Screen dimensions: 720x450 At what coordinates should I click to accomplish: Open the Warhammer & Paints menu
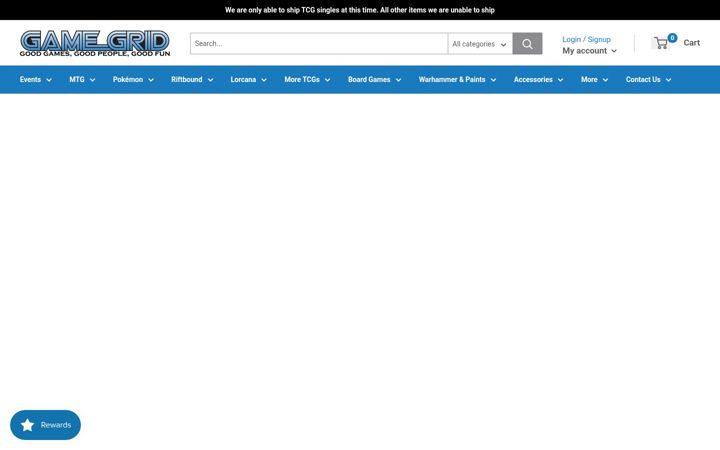(452, 79)
